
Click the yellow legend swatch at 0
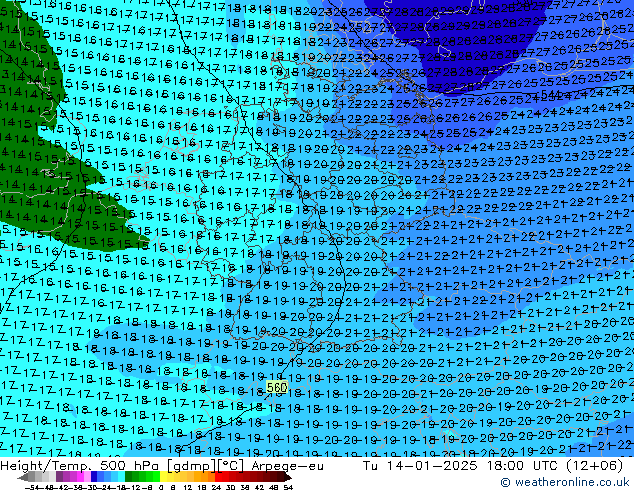click(x=164, y=477)
